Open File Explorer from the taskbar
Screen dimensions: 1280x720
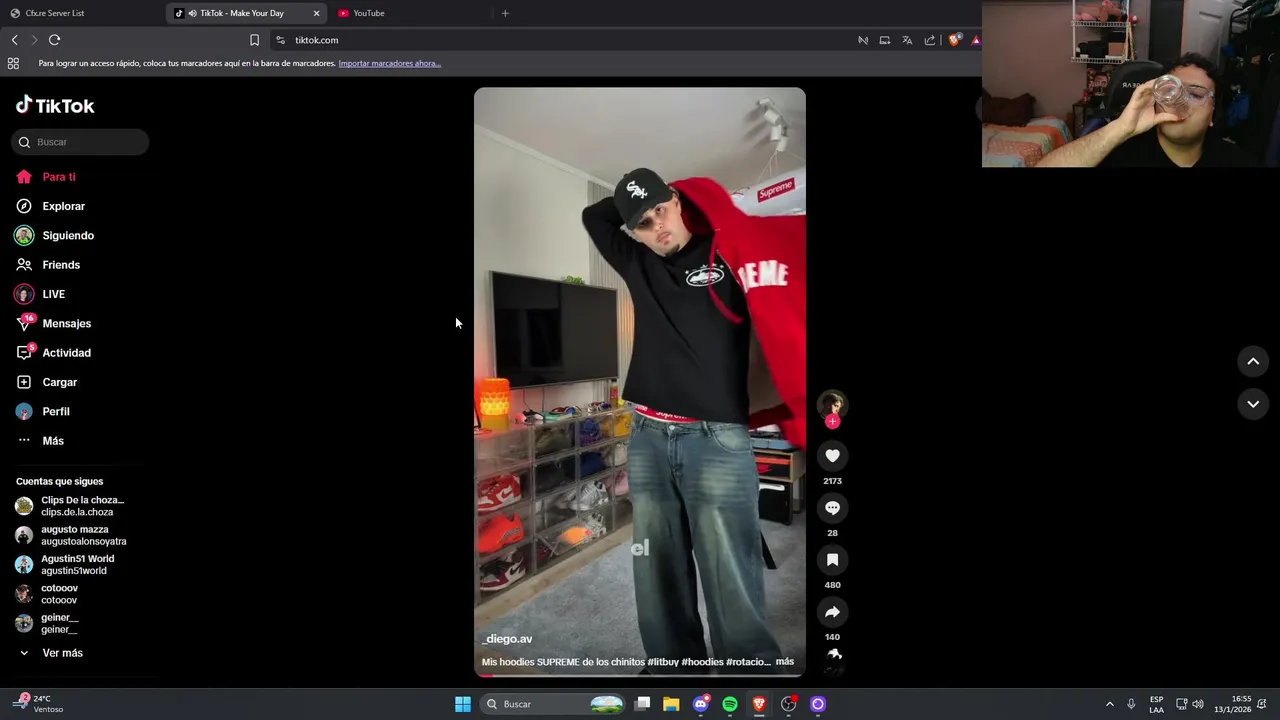click(671, 704)
